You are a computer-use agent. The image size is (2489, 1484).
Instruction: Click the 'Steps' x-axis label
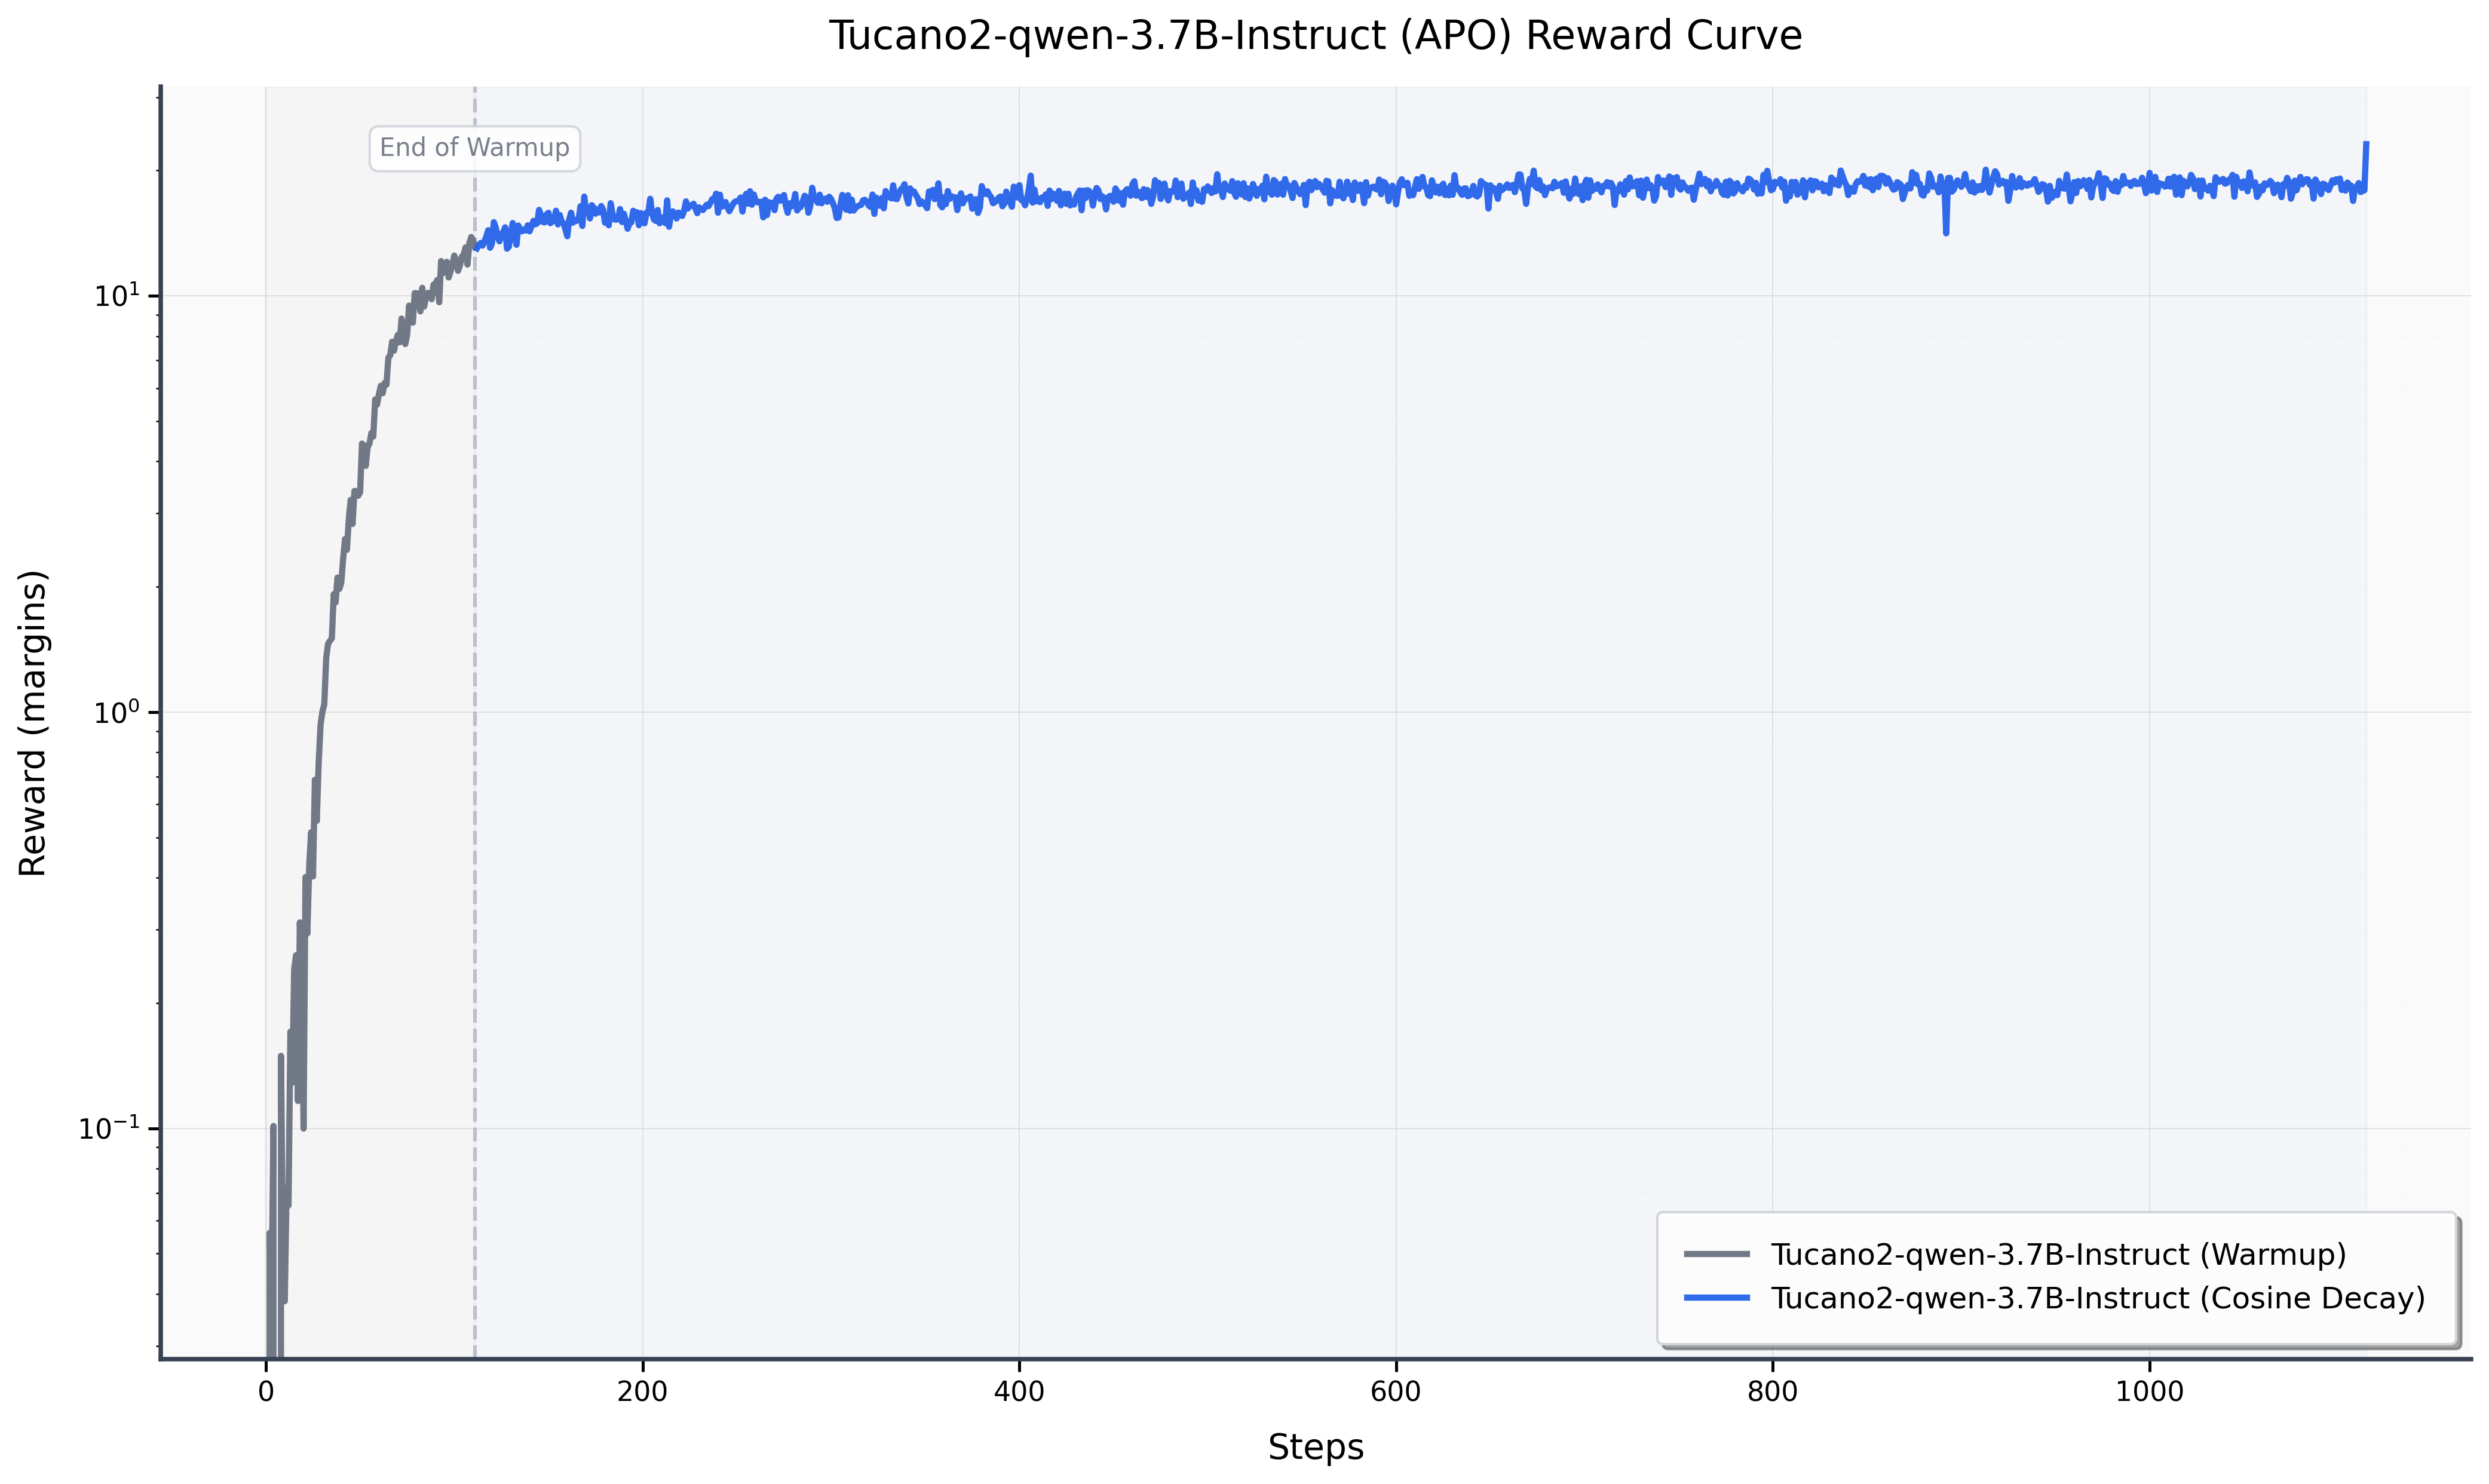point(1315,1447)
